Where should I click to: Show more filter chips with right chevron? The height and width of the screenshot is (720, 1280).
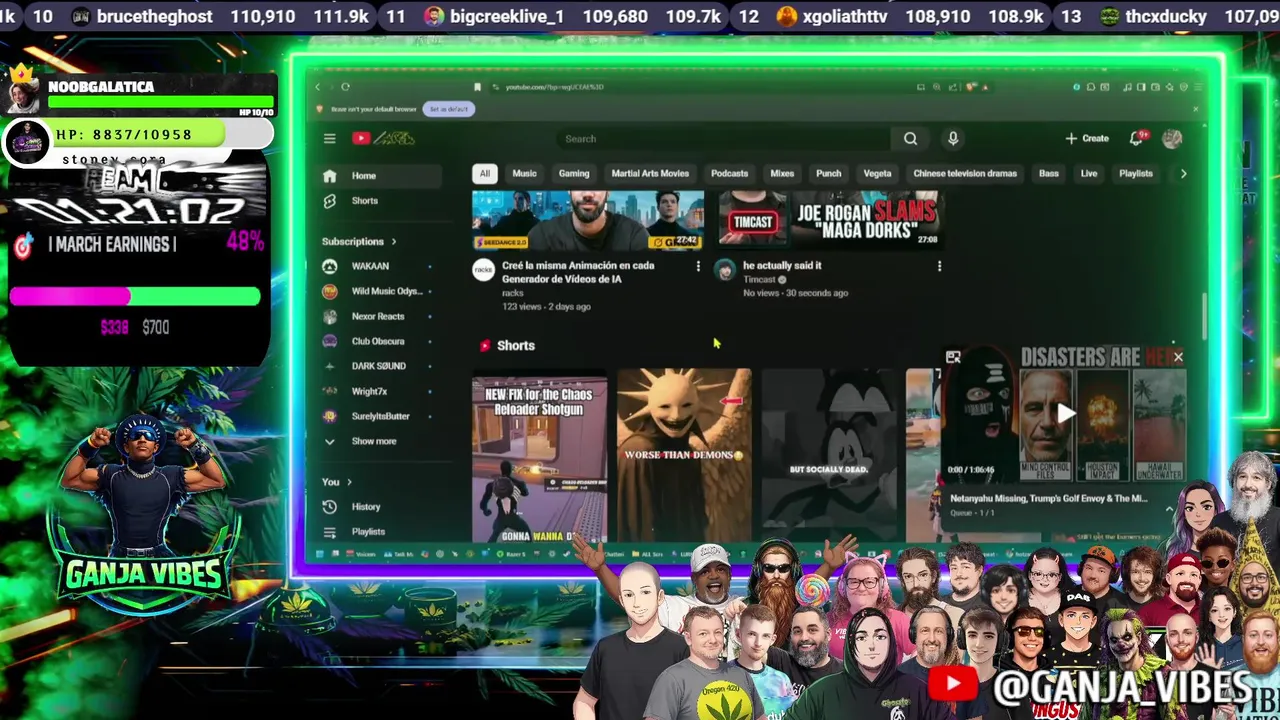tap(1183, 174)
